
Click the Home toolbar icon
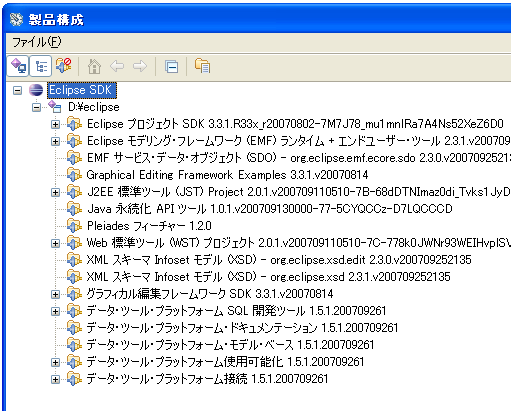point(94,66)
